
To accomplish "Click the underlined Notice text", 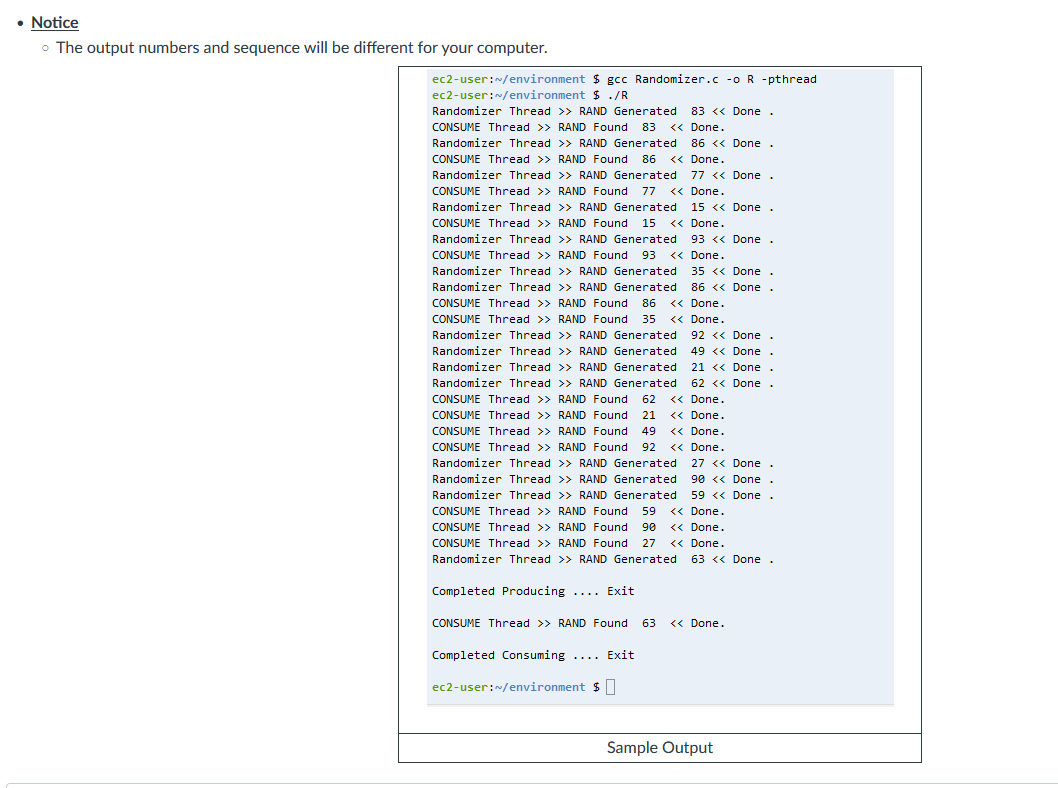I will 55,22.
